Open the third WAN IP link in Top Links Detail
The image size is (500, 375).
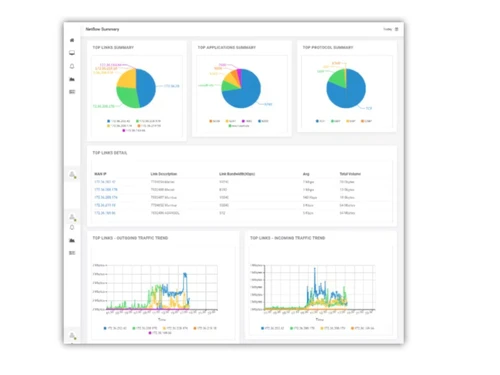pos(106,197)
